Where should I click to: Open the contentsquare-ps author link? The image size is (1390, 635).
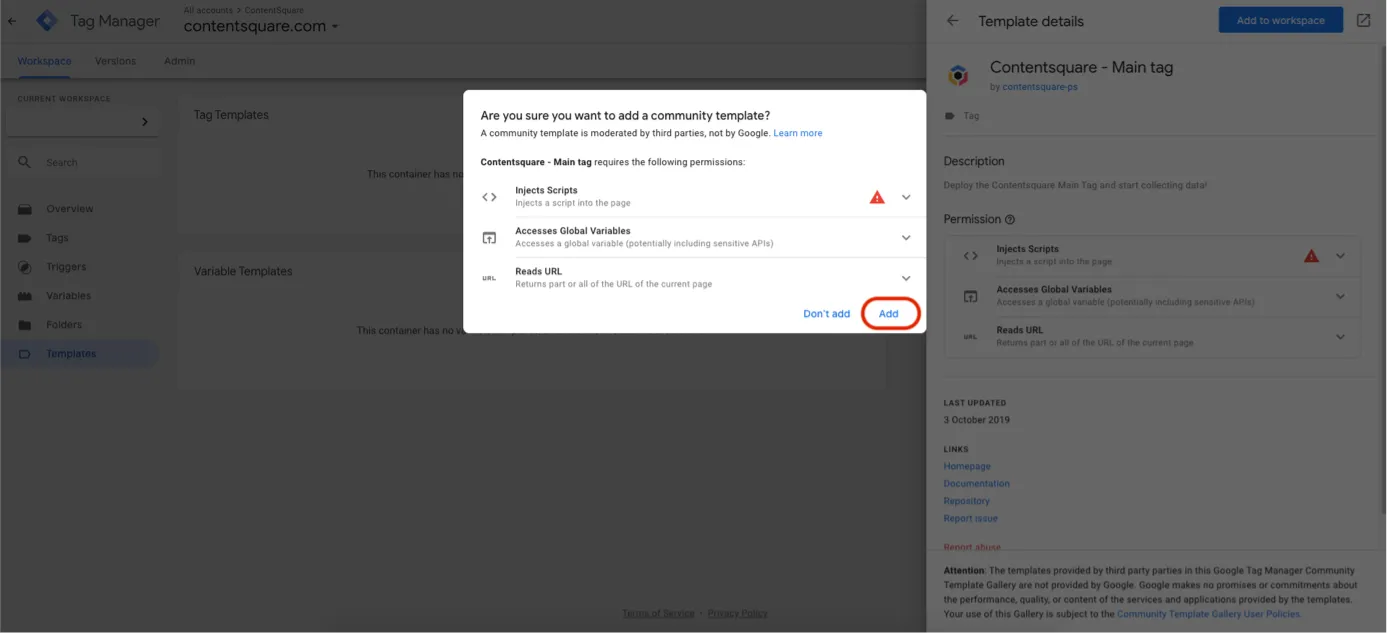point(1040,87)
